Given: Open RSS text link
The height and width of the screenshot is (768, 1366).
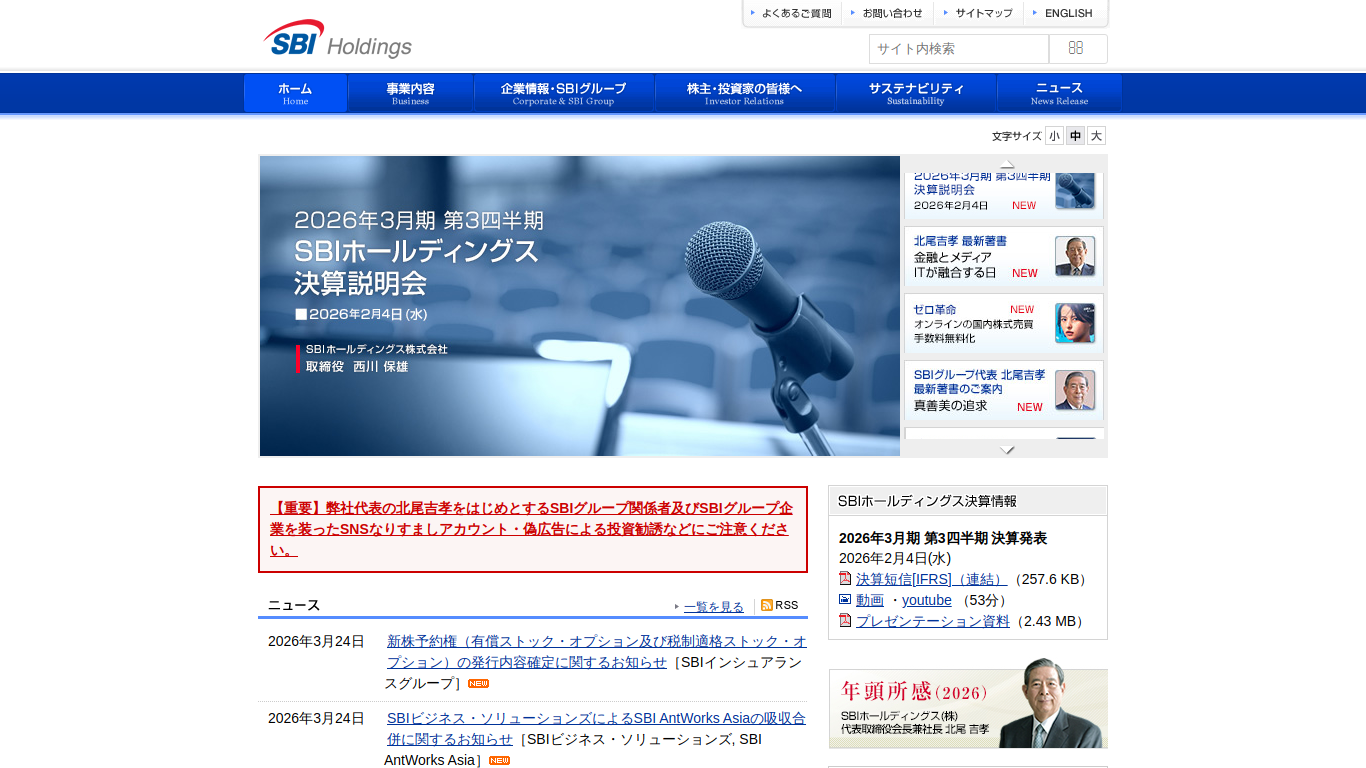Looking at the screenshot, I should point(787,605).
